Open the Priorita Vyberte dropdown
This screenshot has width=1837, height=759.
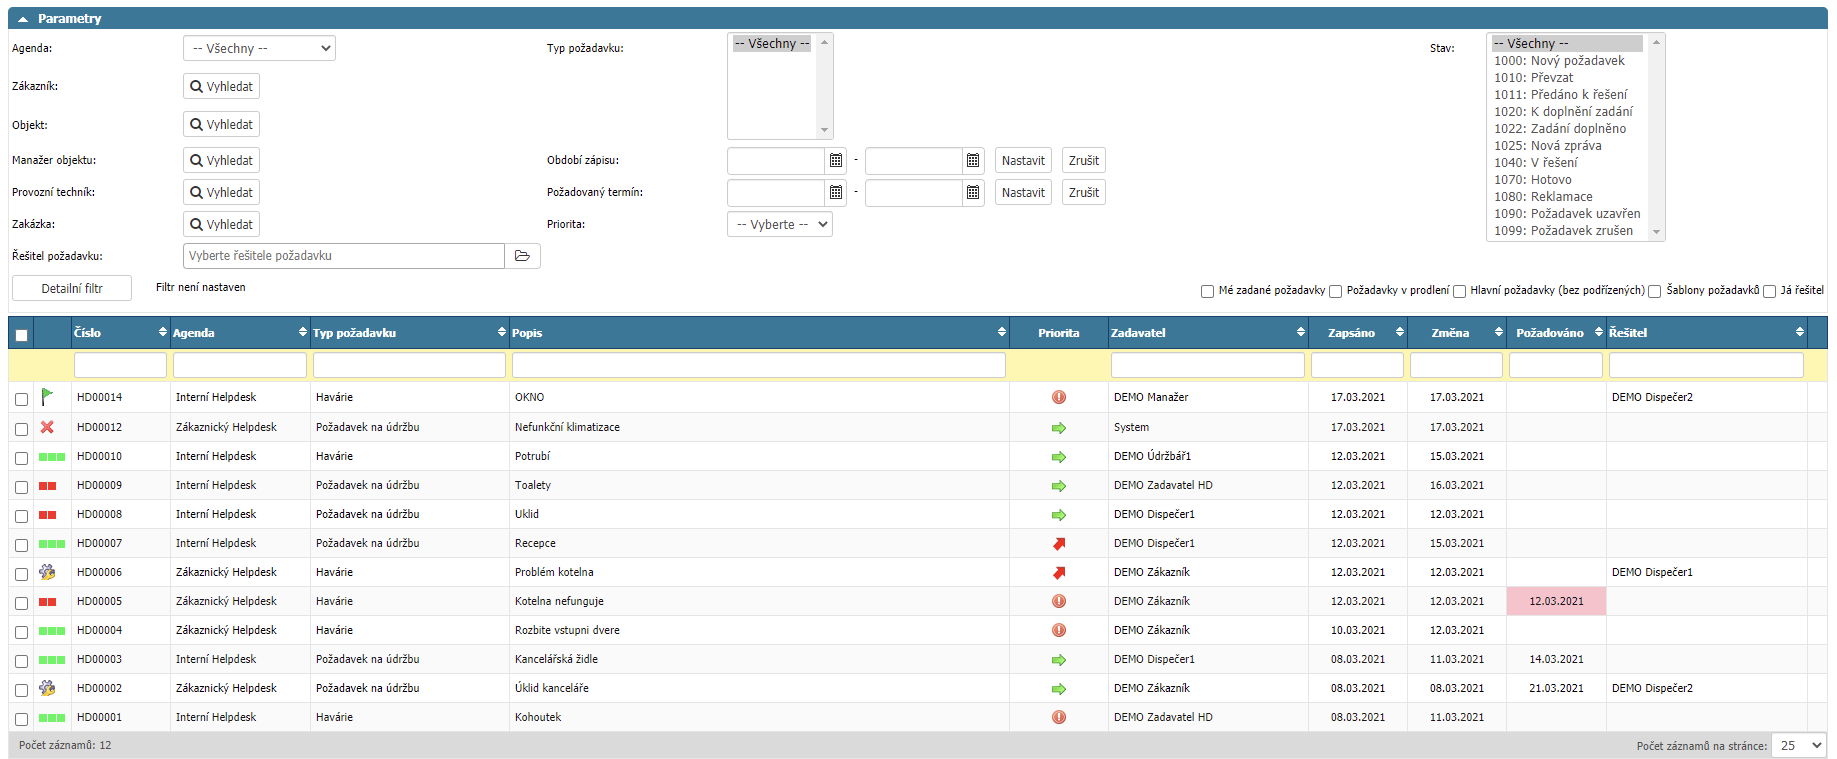pyautogui.click(x=779, y=224)
